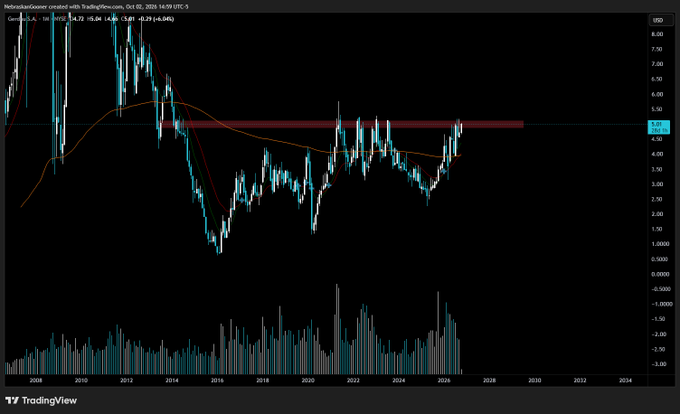This screenshot has height=414, width=680.
Task: Click the -3.00 price axis label
Action: point(657,364)
